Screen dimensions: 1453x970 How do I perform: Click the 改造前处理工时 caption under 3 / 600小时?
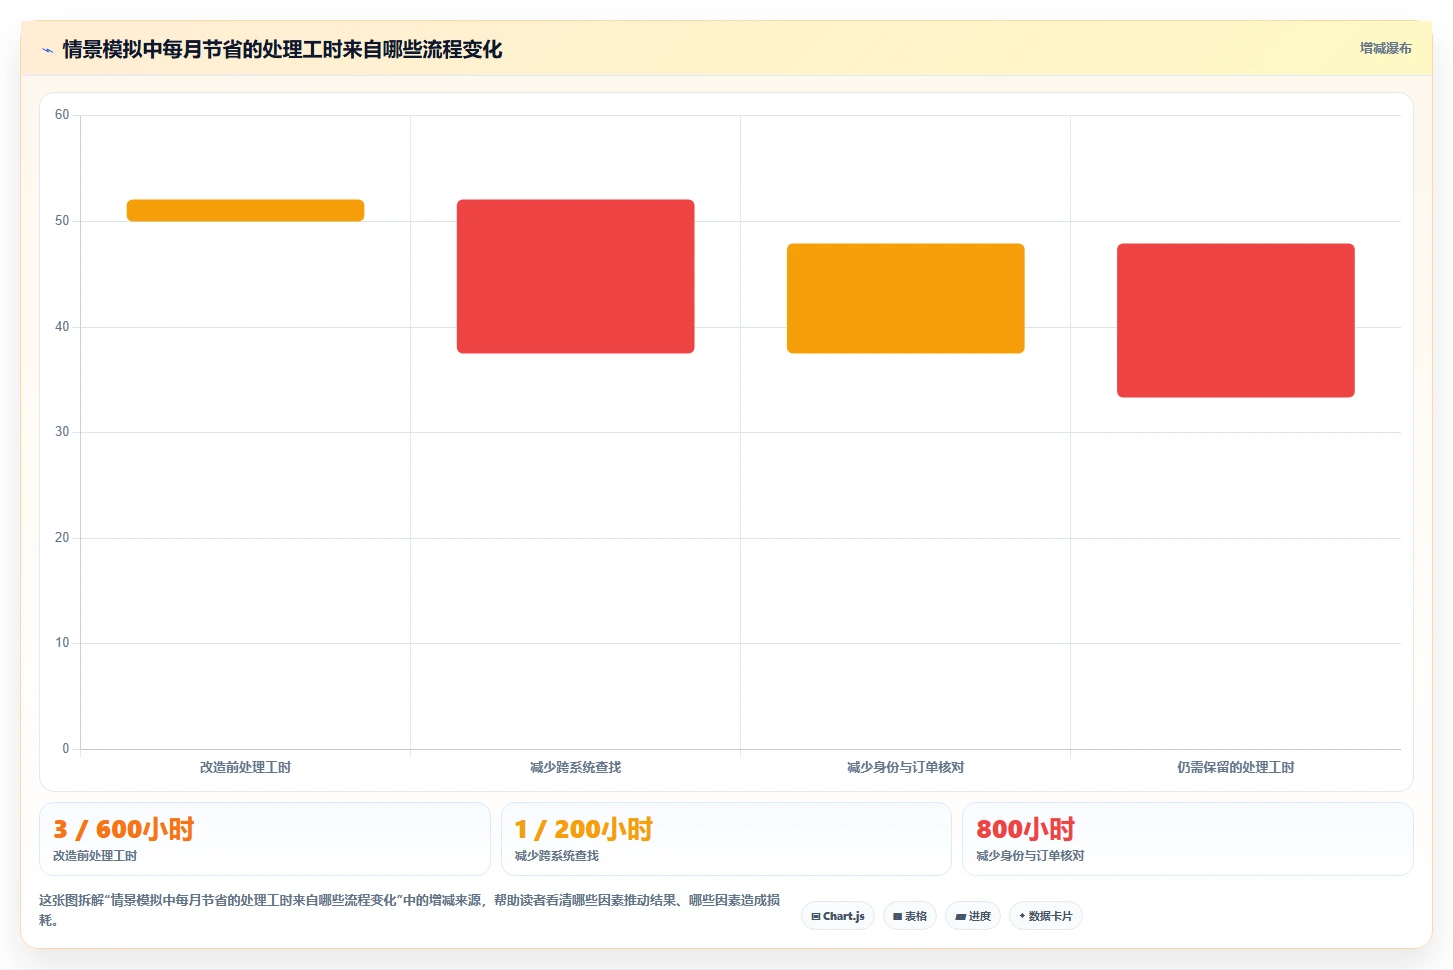point(95,856)
